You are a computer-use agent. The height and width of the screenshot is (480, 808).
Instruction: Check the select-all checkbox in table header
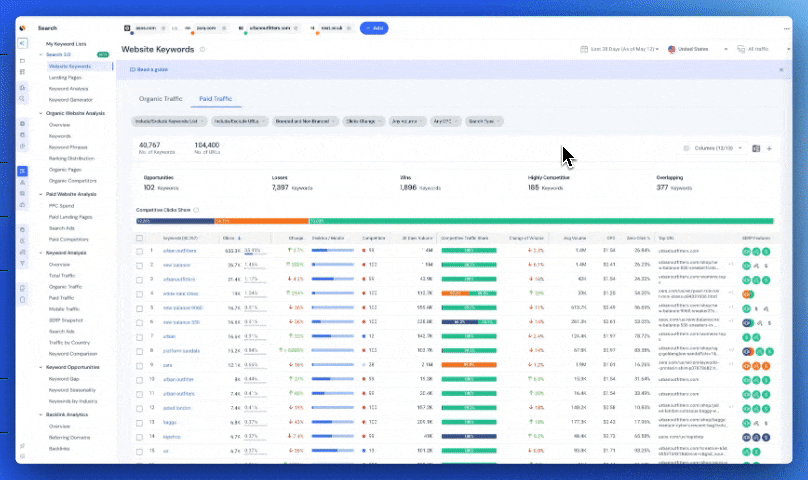[x=140, y=238]
